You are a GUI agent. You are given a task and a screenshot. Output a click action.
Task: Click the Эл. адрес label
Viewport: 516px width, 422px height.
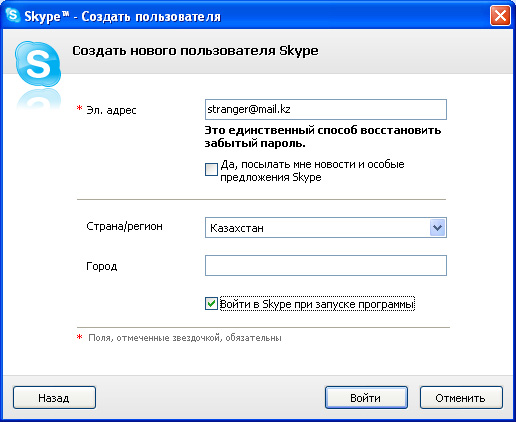(111, 110)
